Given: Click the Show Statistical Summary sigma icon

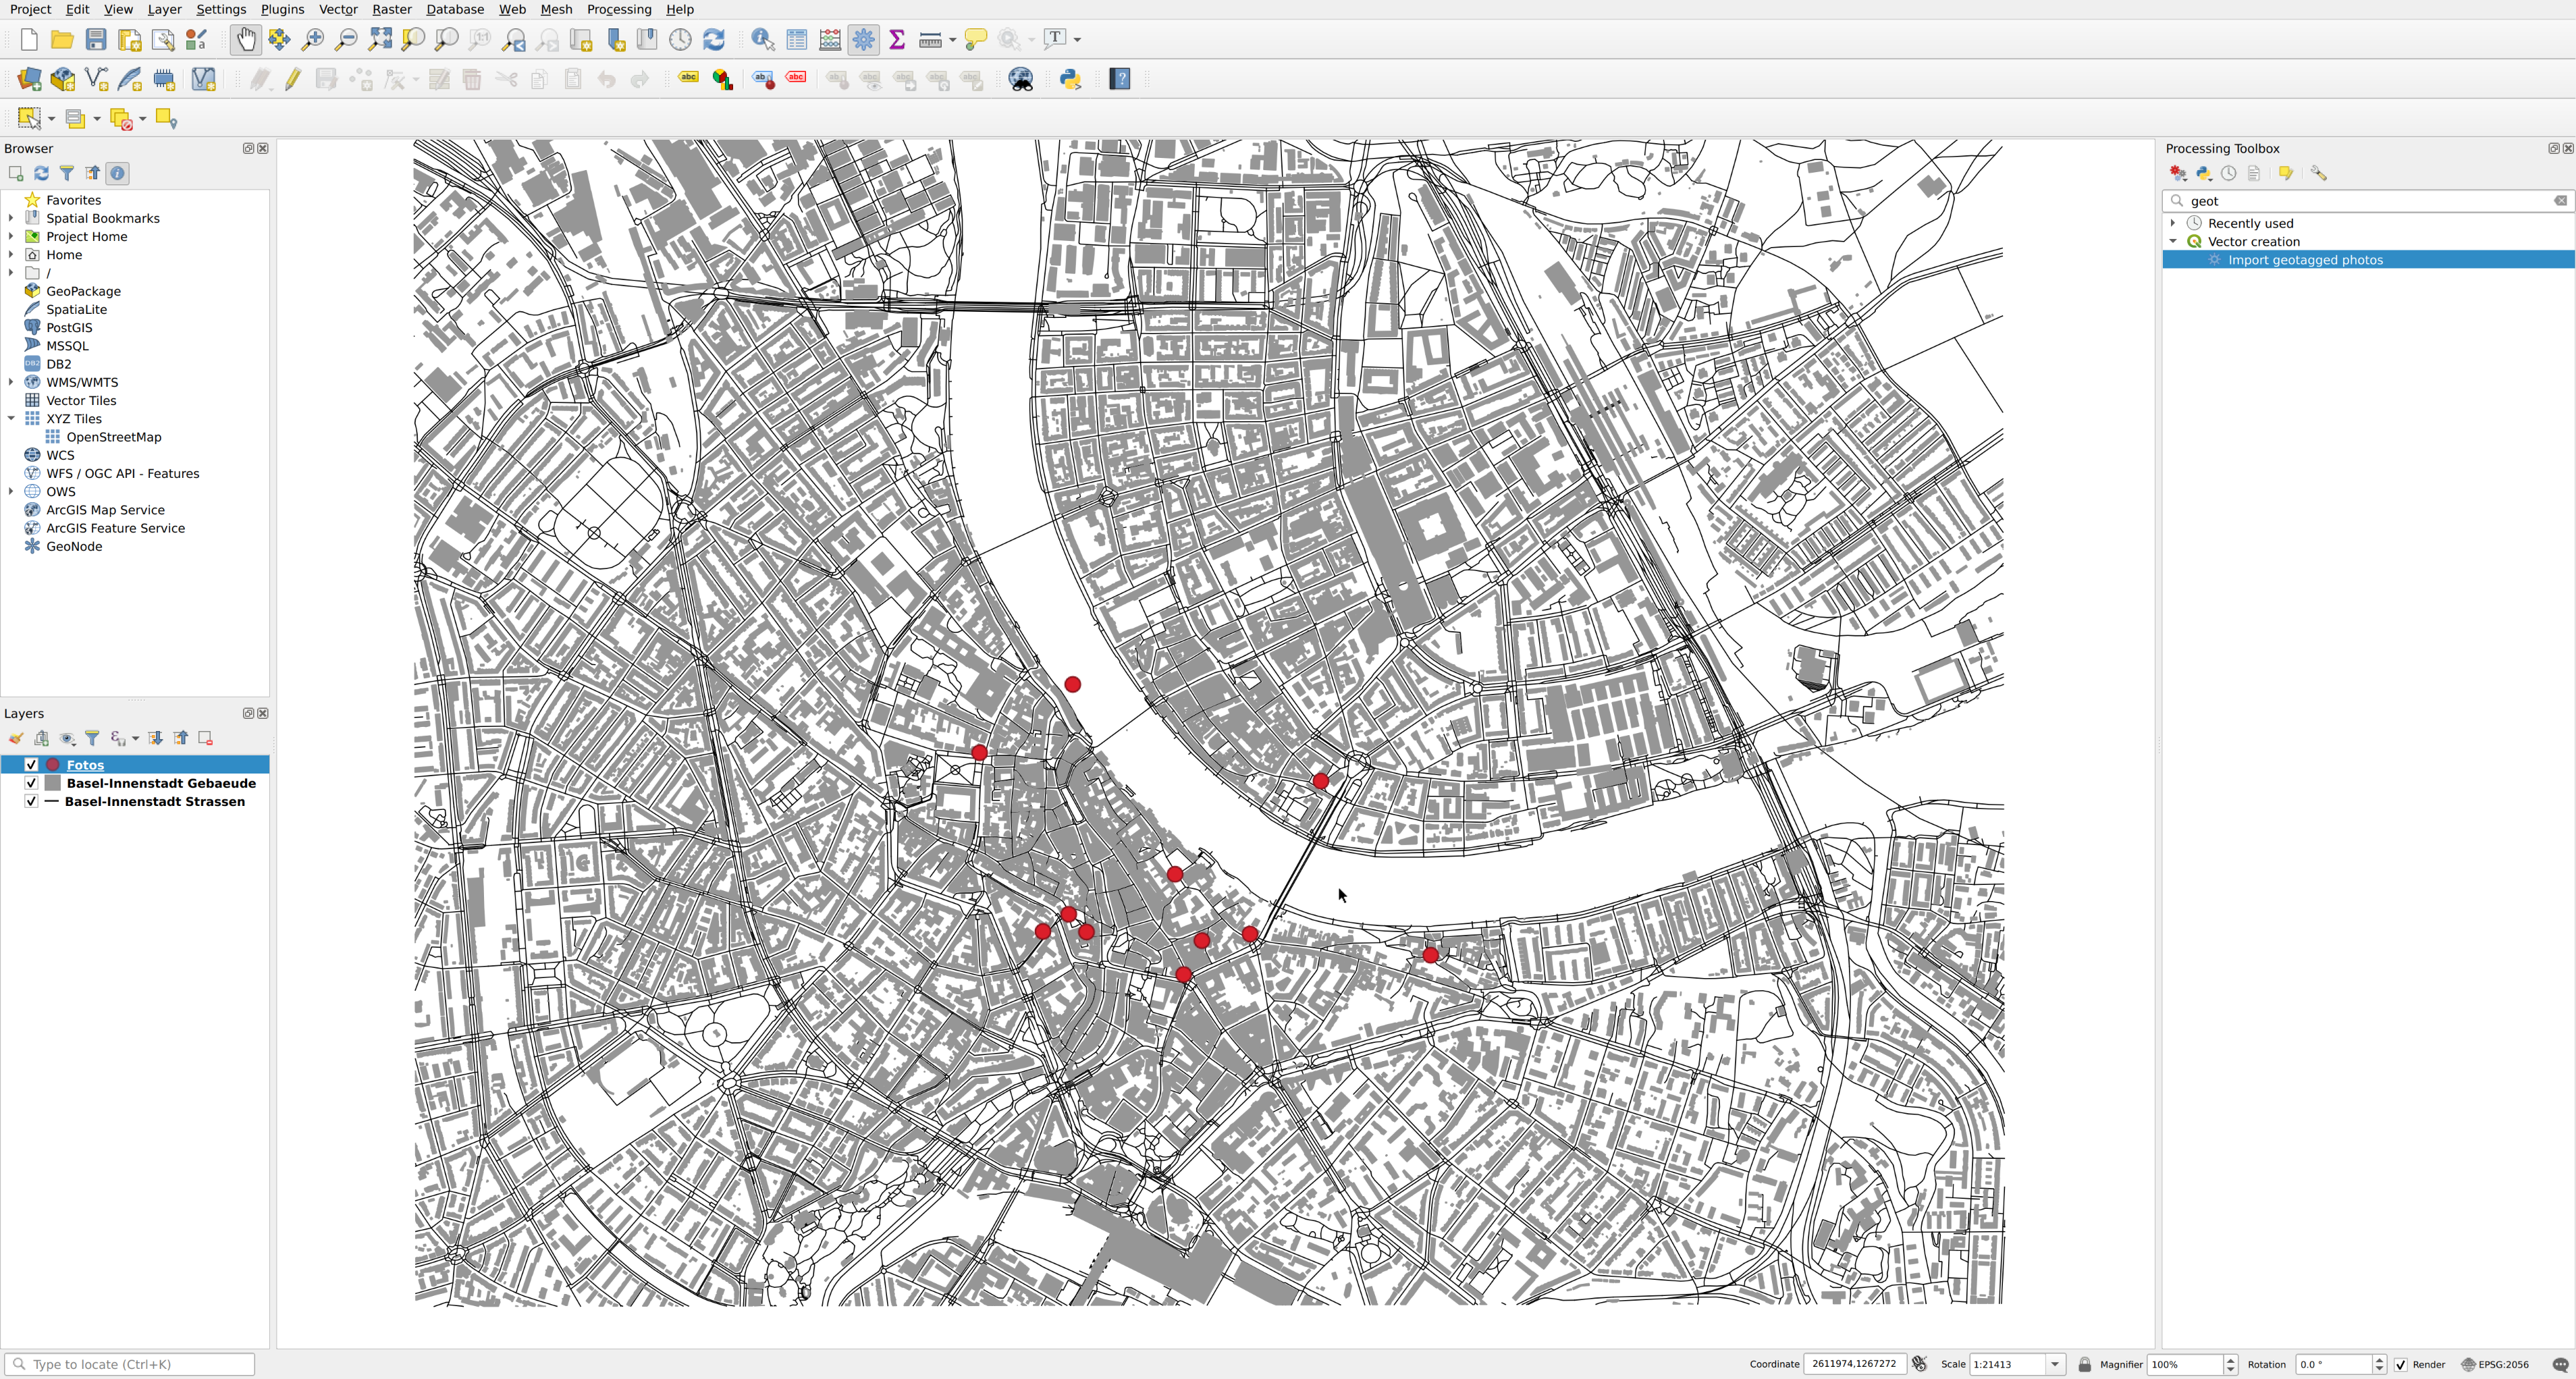Looking at the screenshot, I should (897, 39).
